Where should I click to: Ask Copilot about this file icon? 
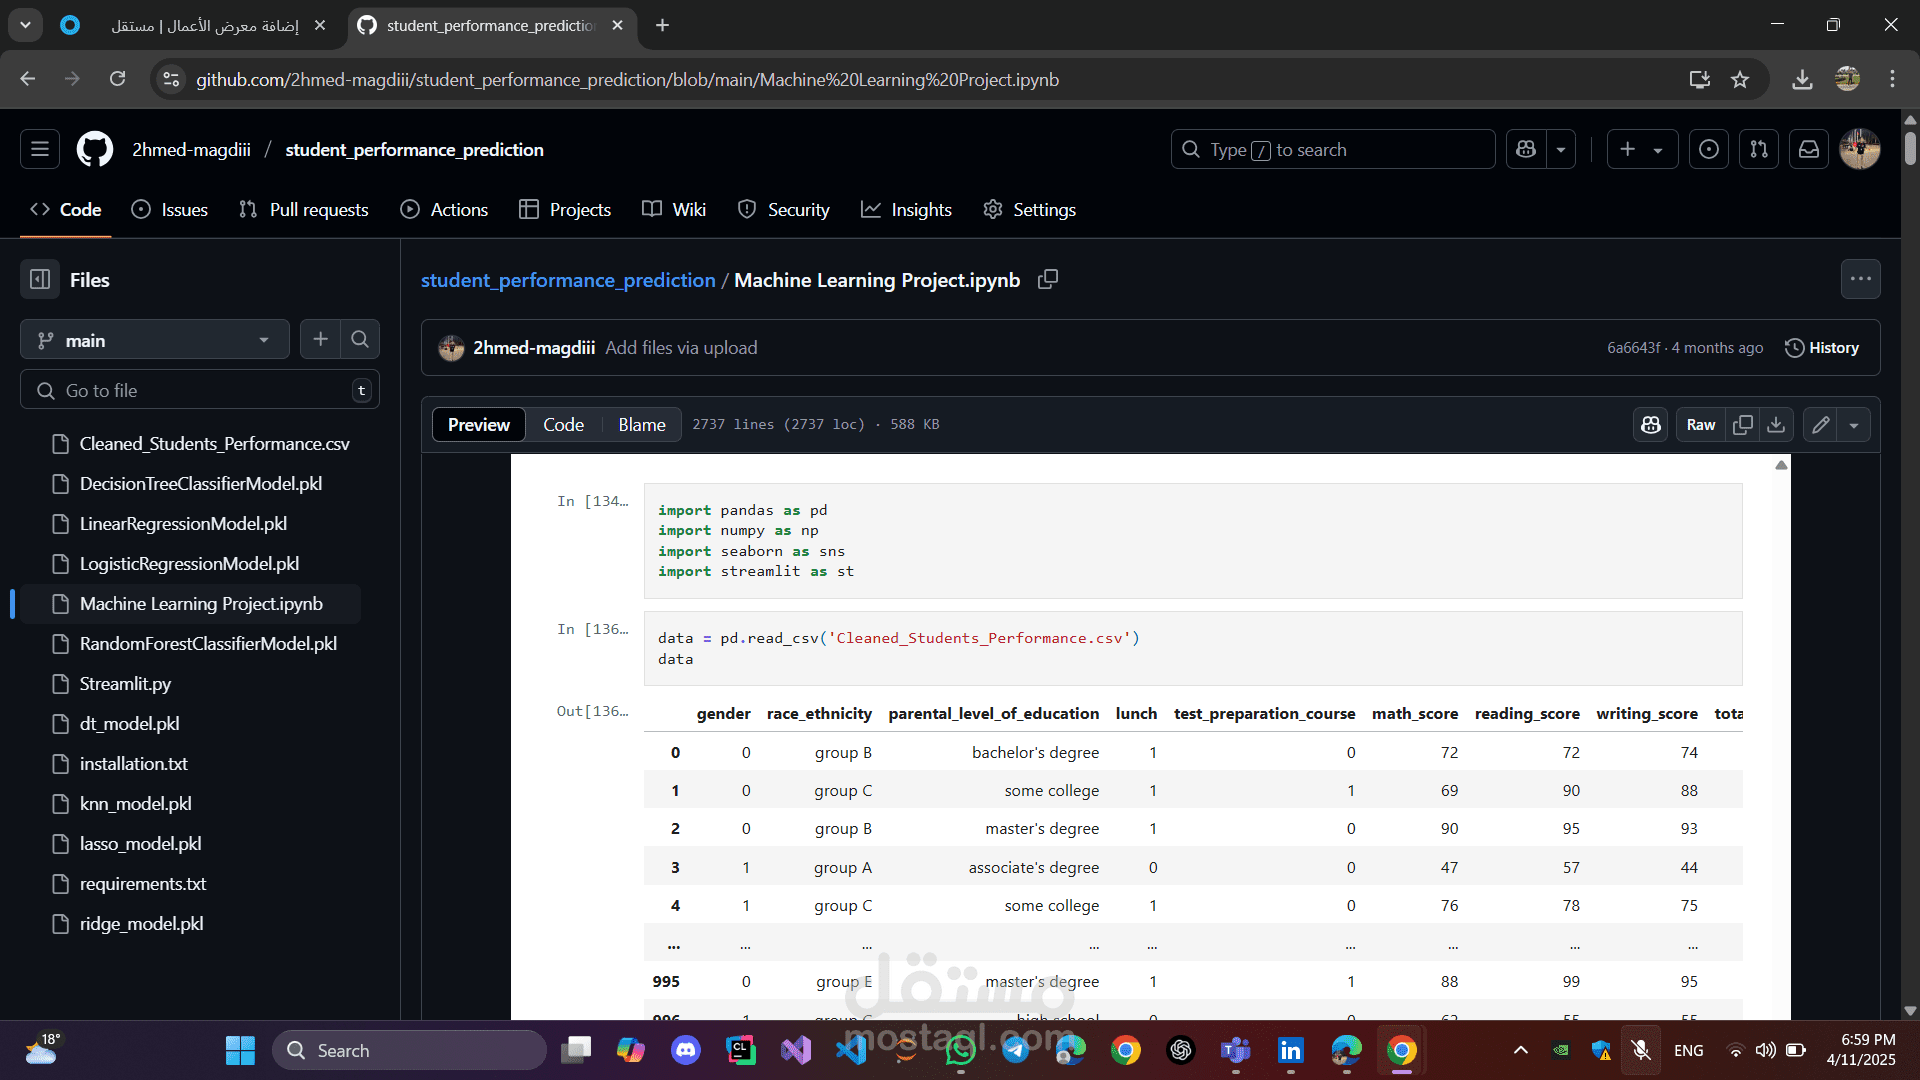click(1651, 425)
